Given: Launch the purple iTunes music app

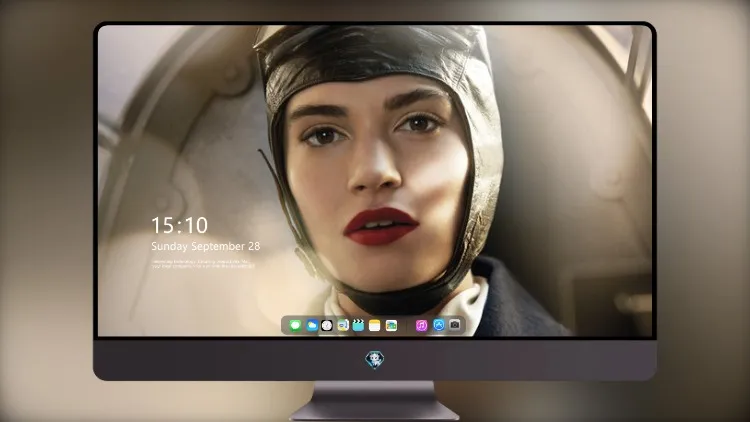Looking at the screenshot, I should [421, 325].
